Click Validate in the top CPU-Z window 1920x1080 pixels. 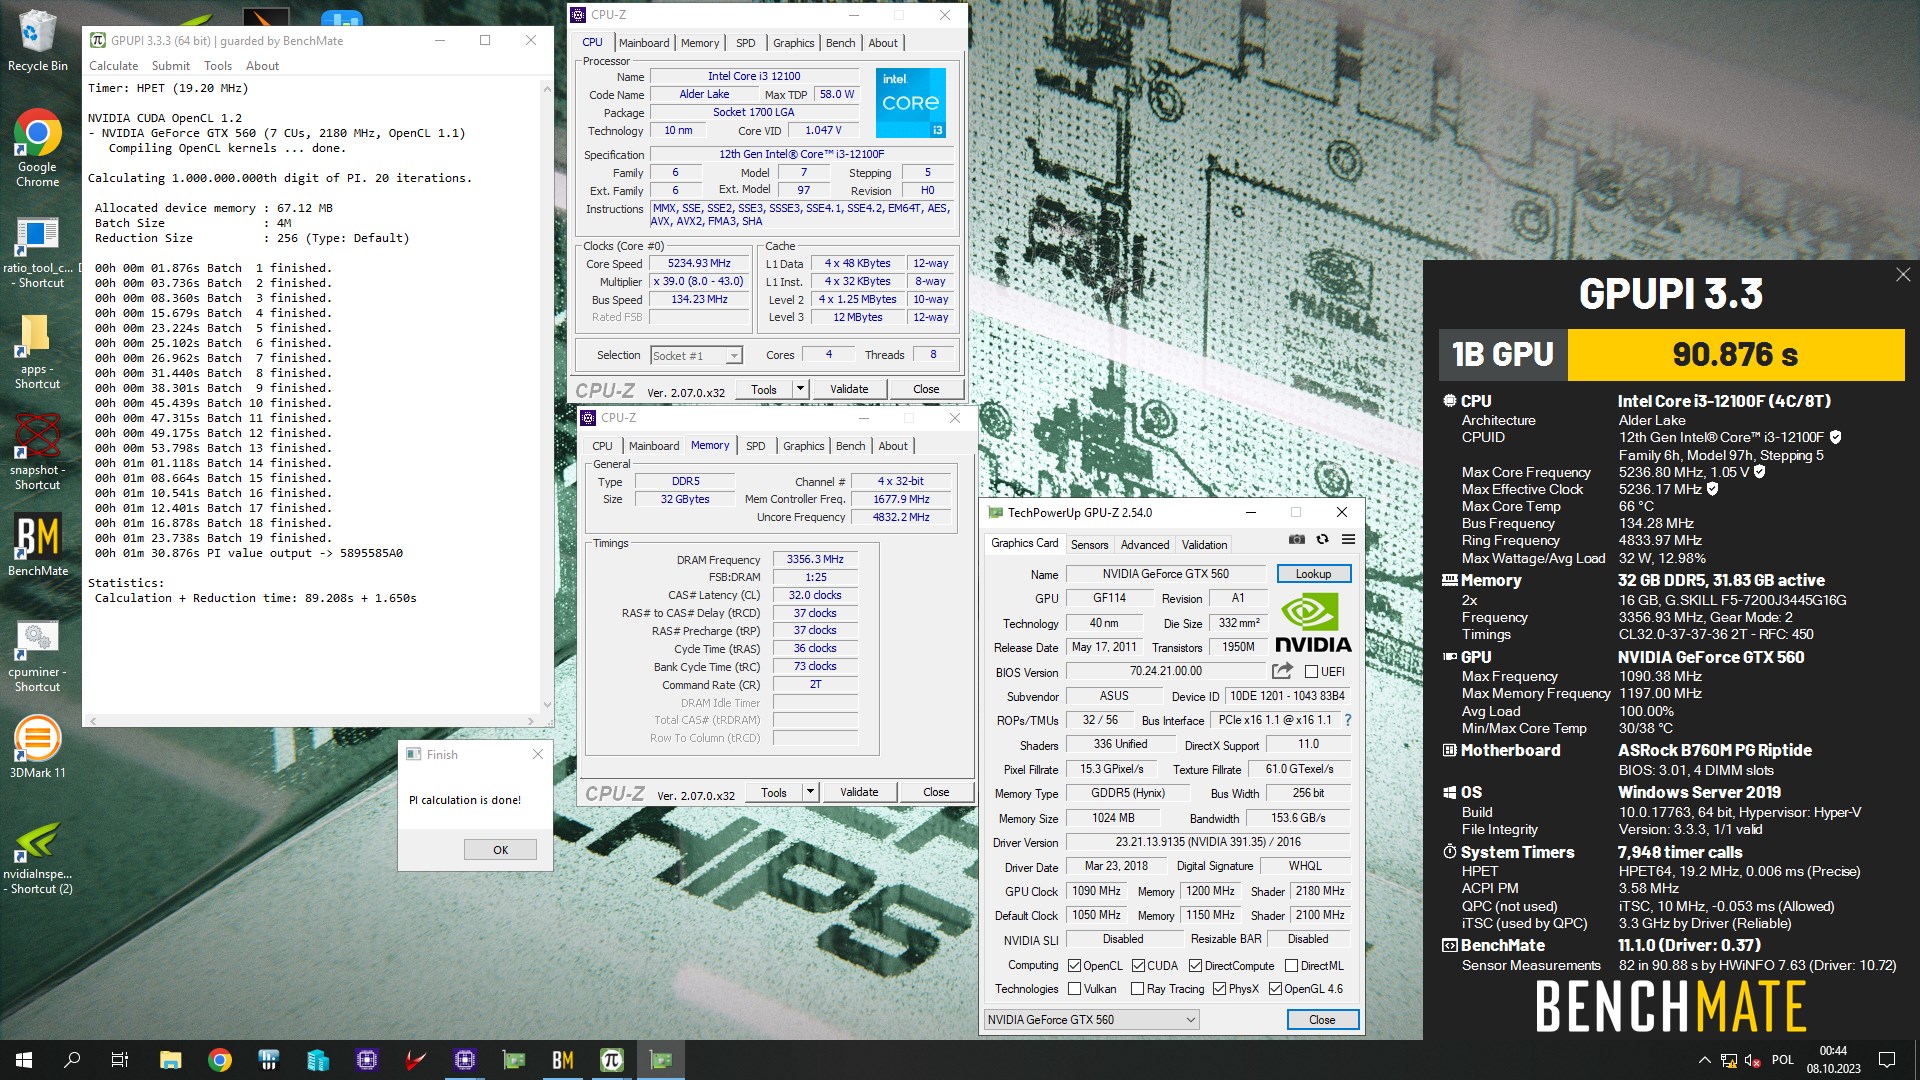click(849, 389)
